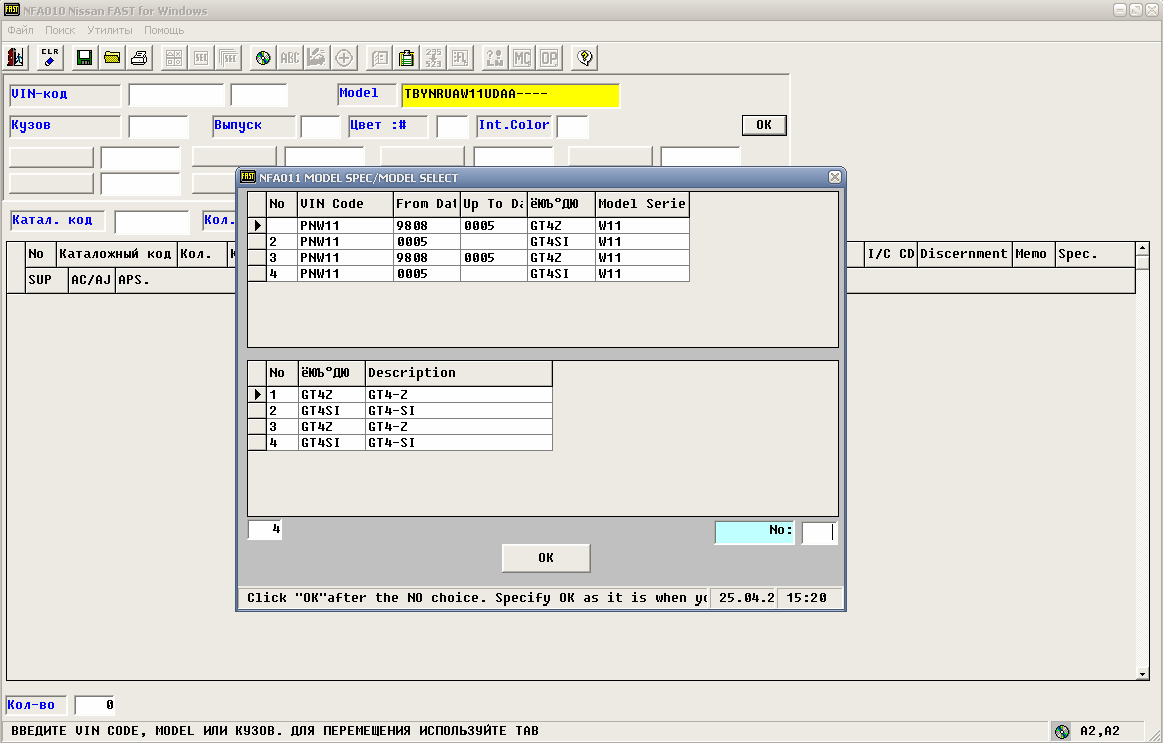Viewport: 1163px width, 743px height.
Task: Open the Помощь menu
Action: coord(163,30)
